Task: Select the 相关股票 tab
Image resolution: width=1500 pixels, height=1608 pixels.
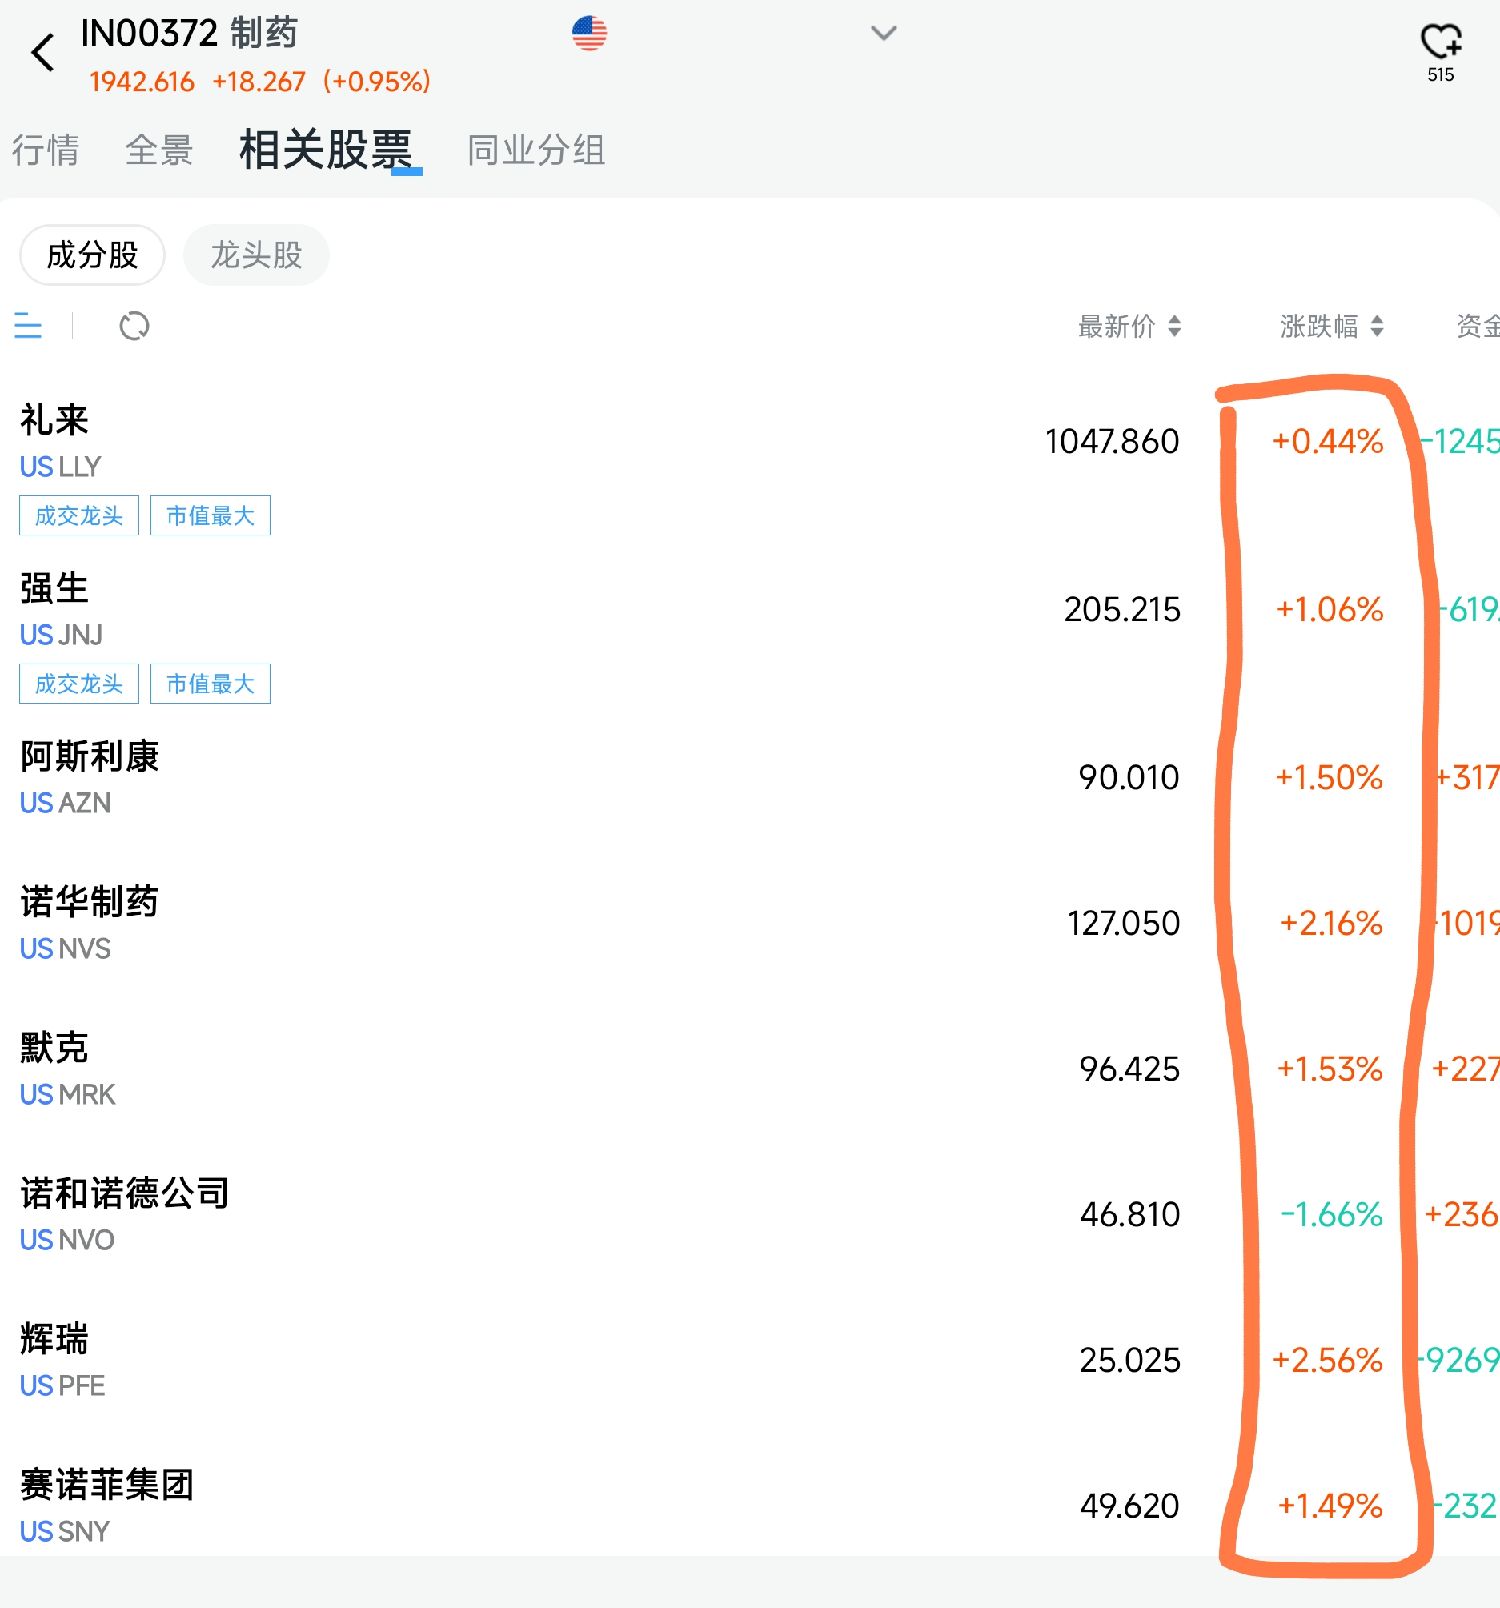Action: coord(326,150)
